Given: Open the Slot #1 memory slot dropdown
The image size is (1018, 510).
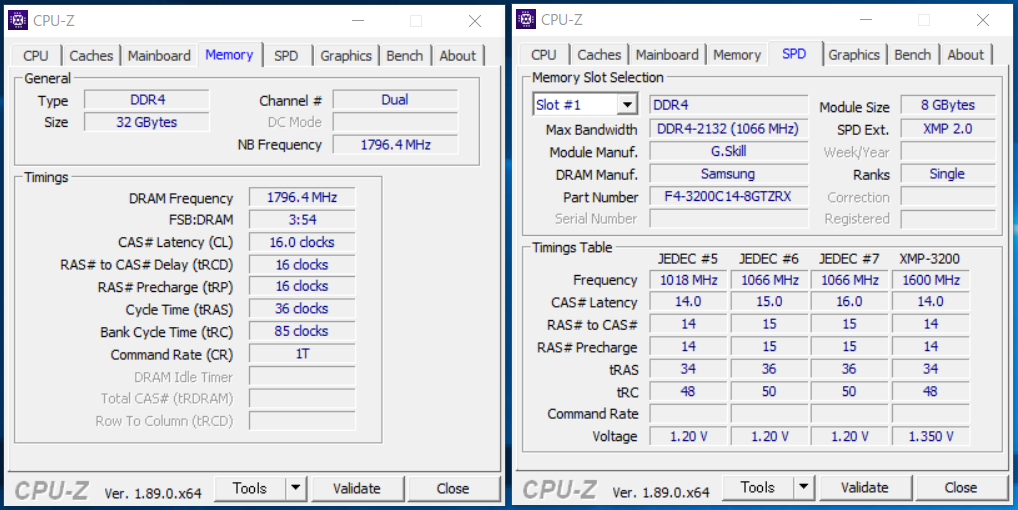Looking at the screenshot, I should tap(585, 104).
